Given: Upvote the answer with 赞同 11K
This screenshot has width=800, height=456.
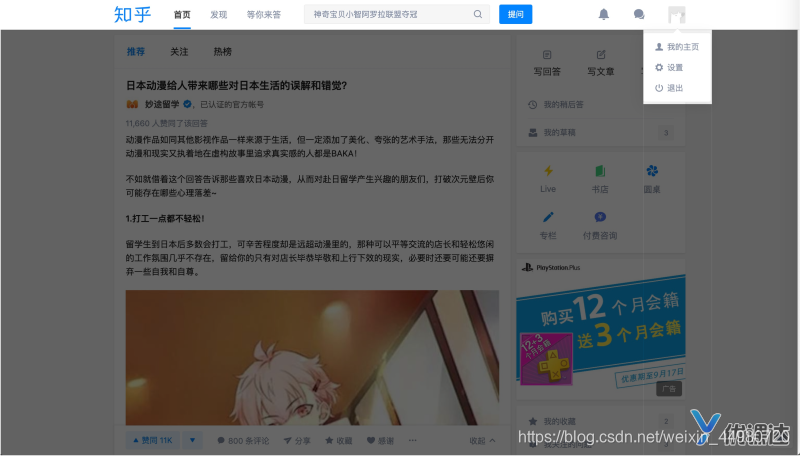Looking at the screenshot, I should tap(153, 440).
